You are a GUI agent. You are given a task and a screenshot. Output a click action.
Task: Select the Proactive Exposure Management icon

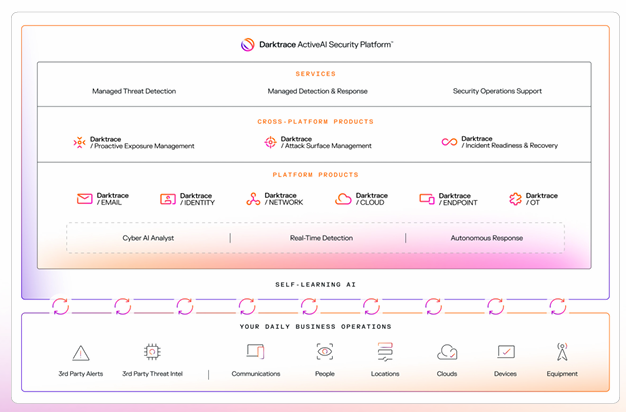tap(79, 143)
